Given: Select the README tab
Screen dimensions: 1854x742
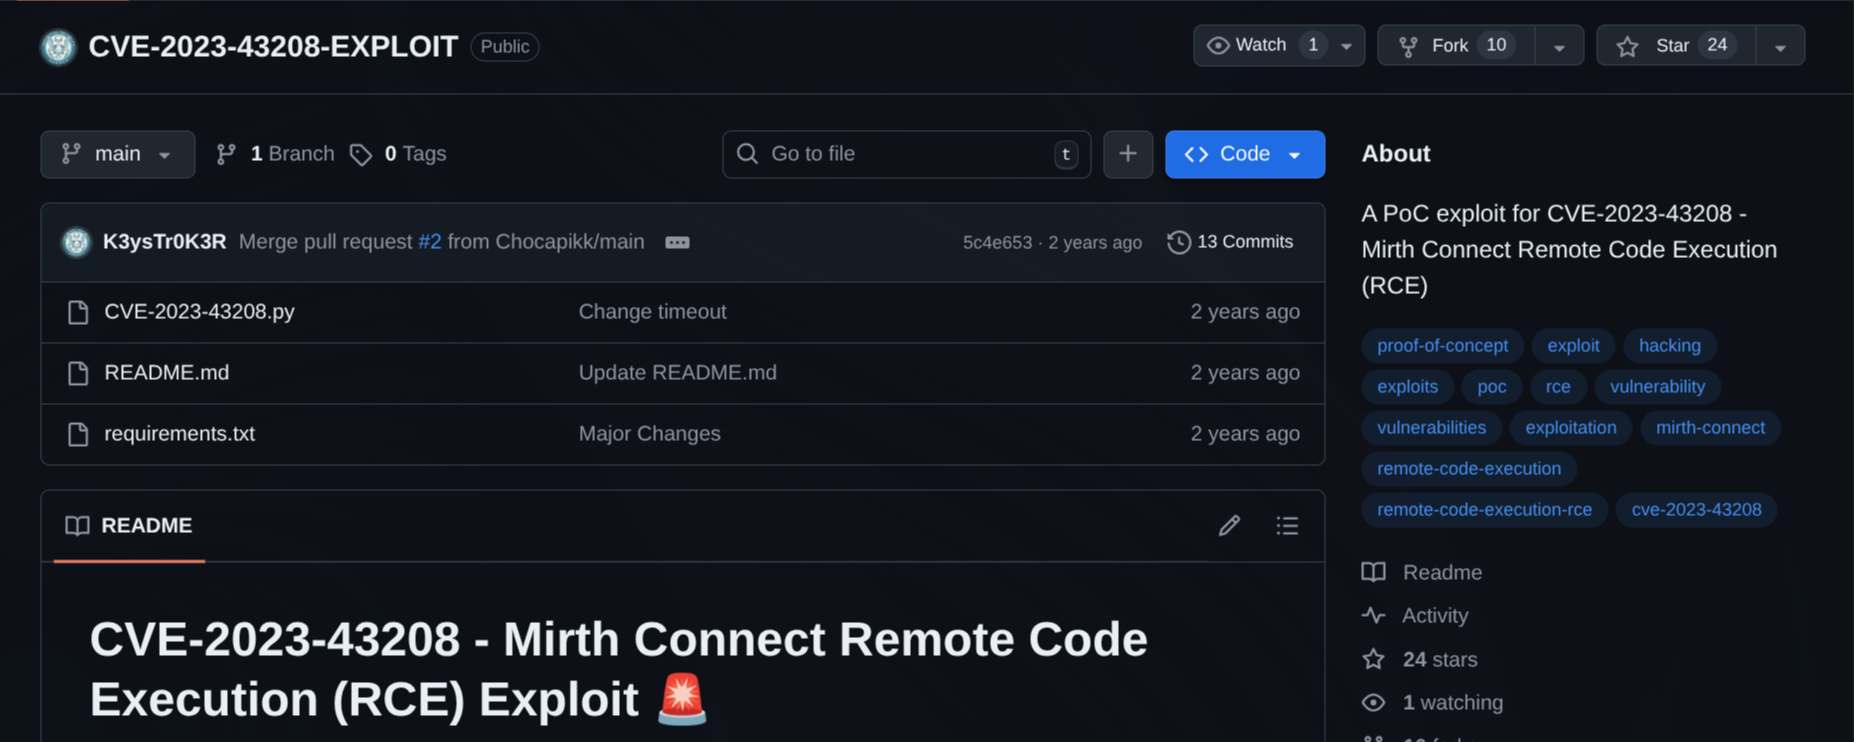Looking at the screenshot, I should 129,526.
